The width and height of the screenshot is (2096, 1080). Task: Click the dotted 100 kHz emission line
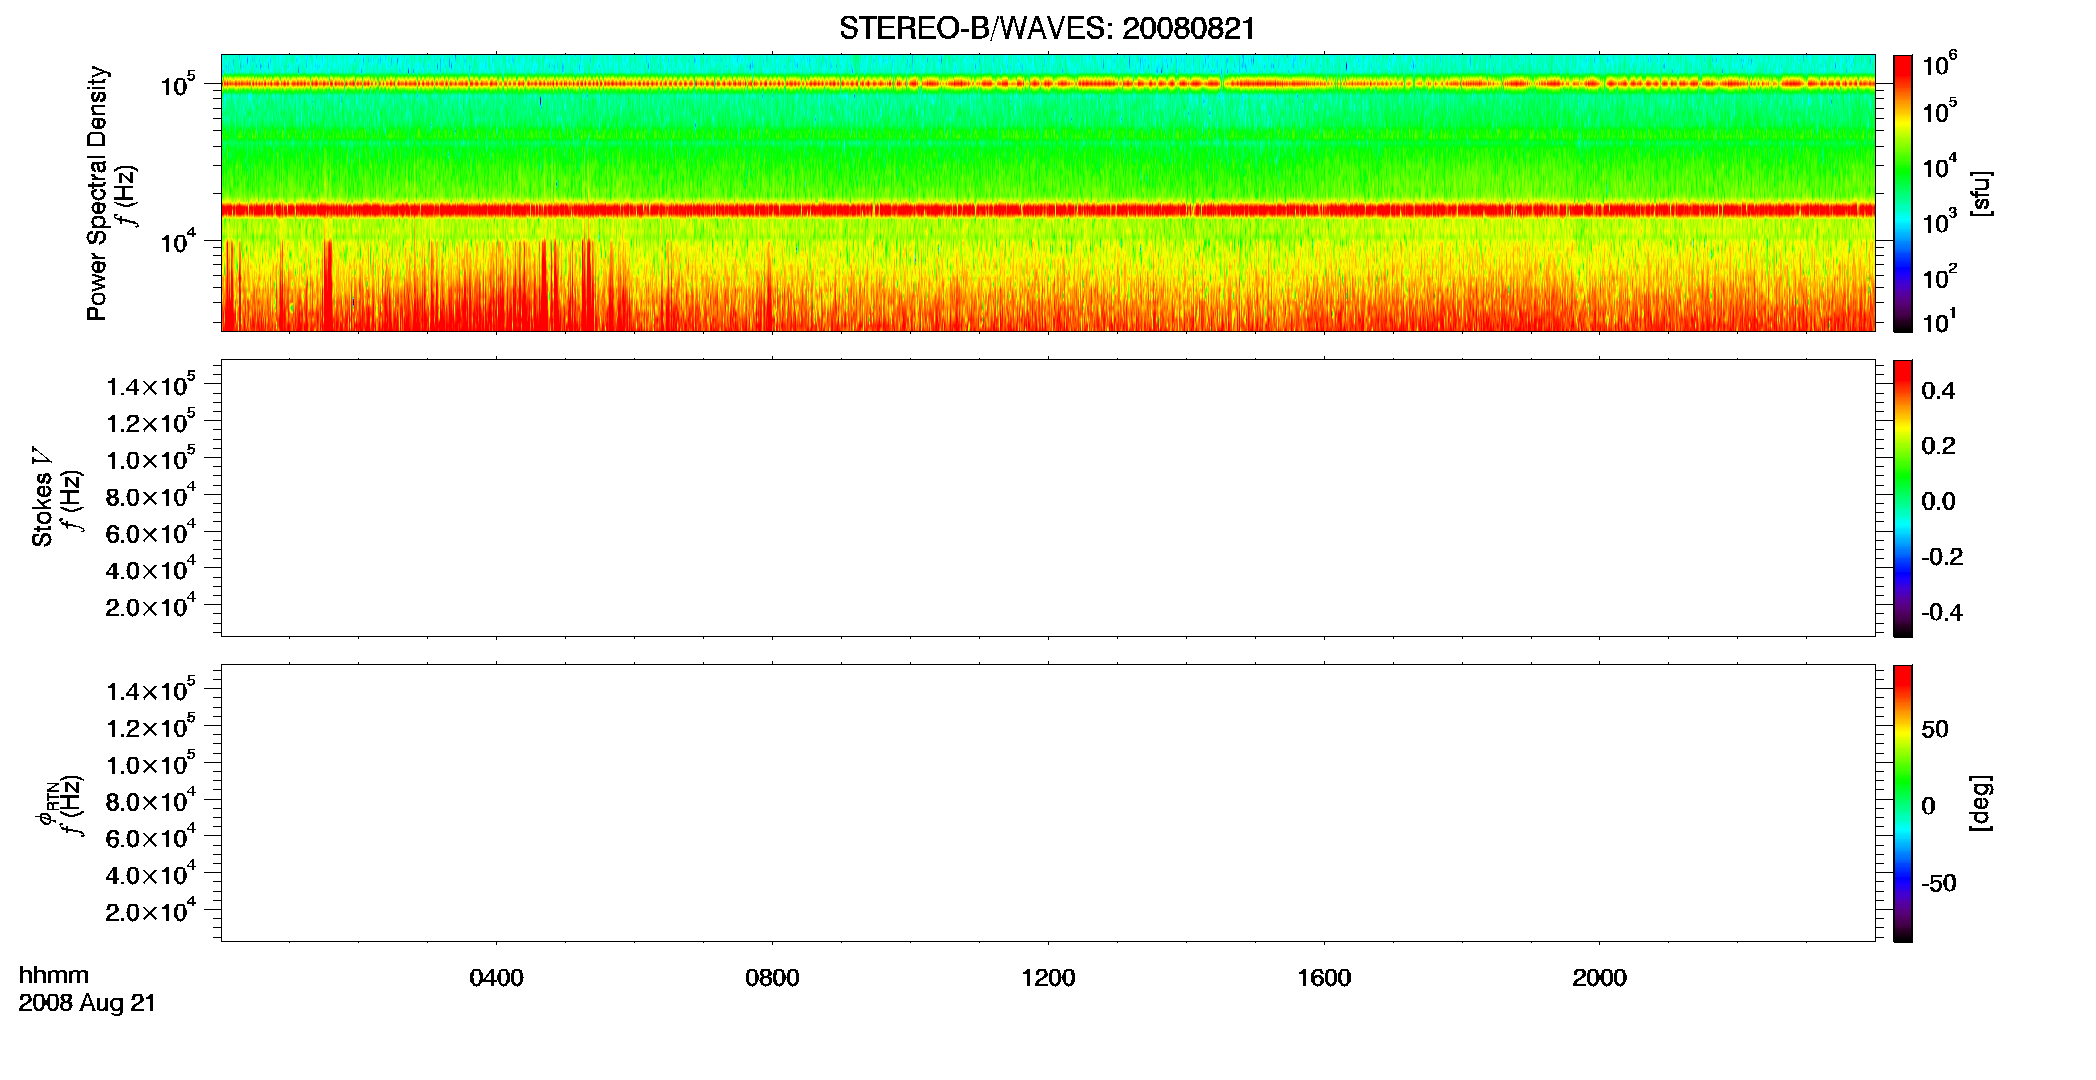(x=1048, y=84)
